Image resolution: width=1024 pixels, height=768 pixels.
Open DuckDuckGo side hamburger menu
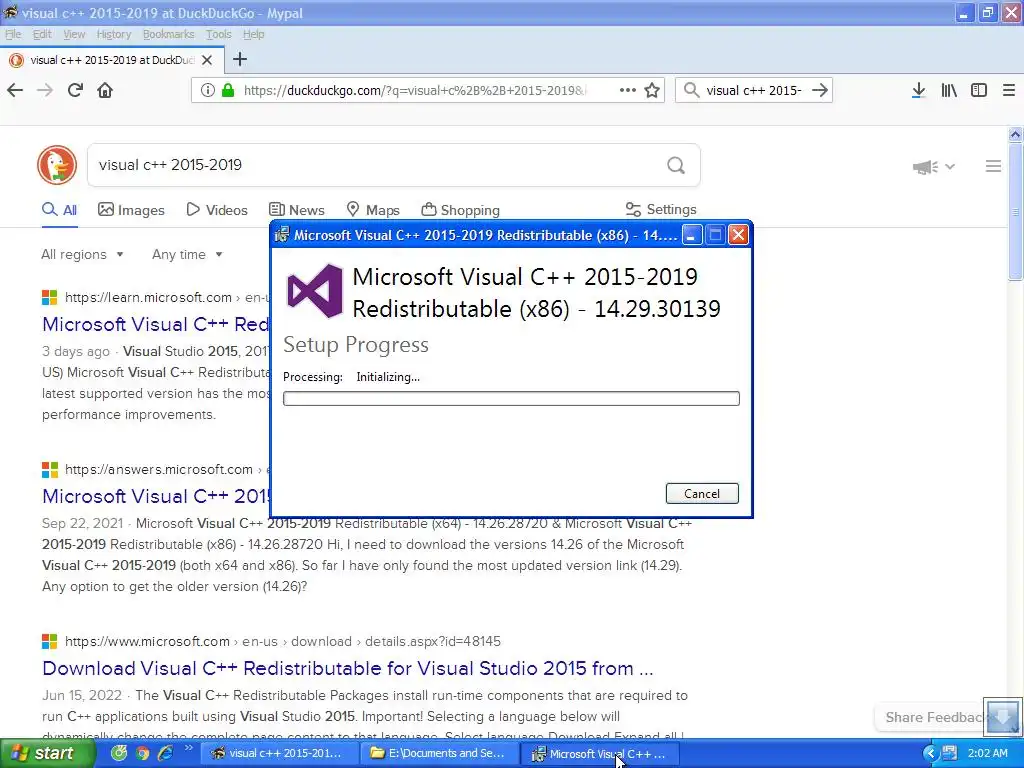[993, 167]
